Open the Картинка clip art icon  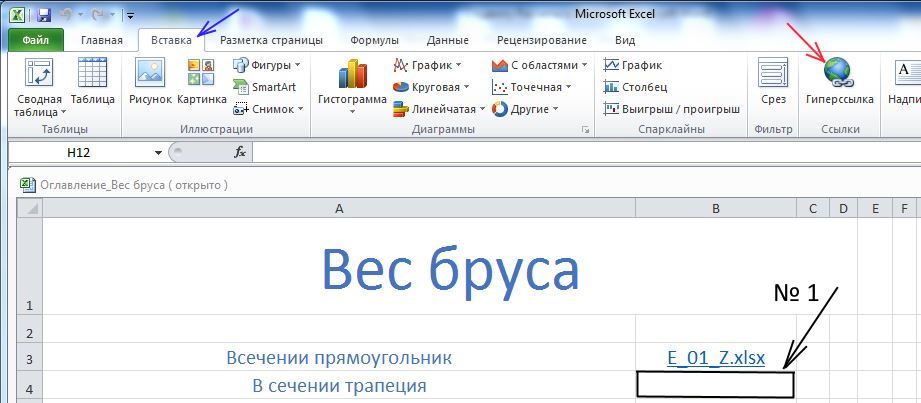tap(201, 74)
